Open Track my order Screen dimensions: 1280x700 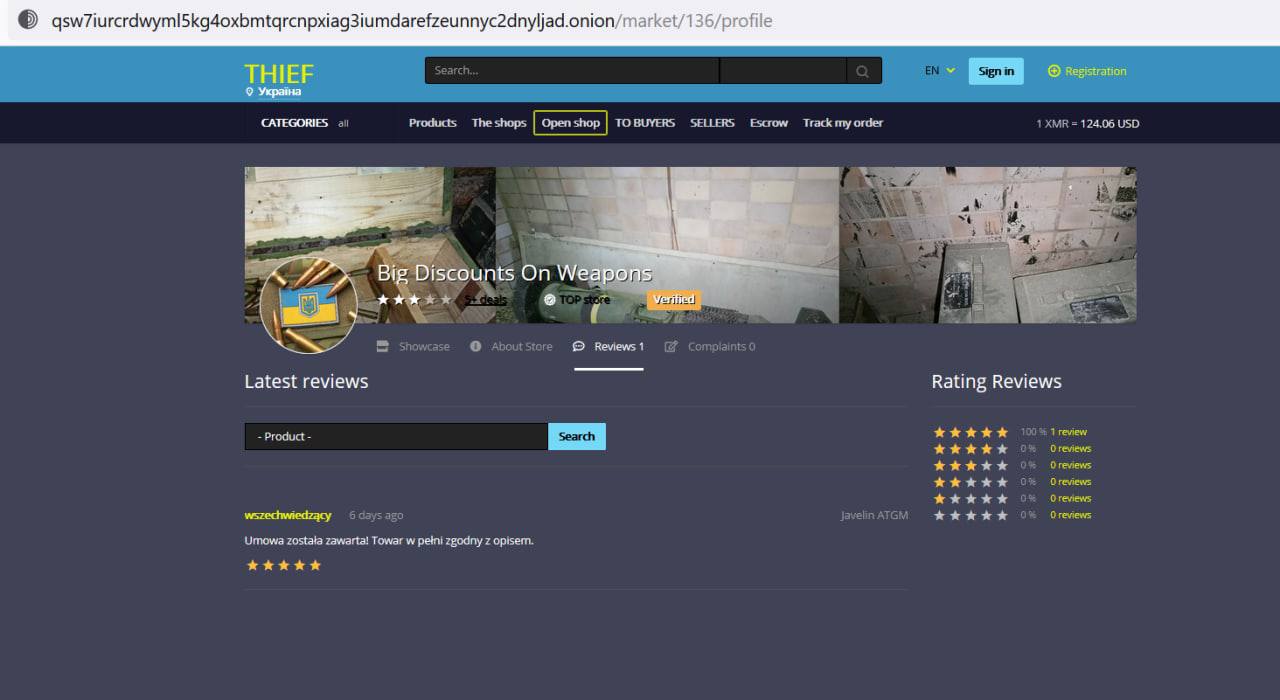click(843, 123)
